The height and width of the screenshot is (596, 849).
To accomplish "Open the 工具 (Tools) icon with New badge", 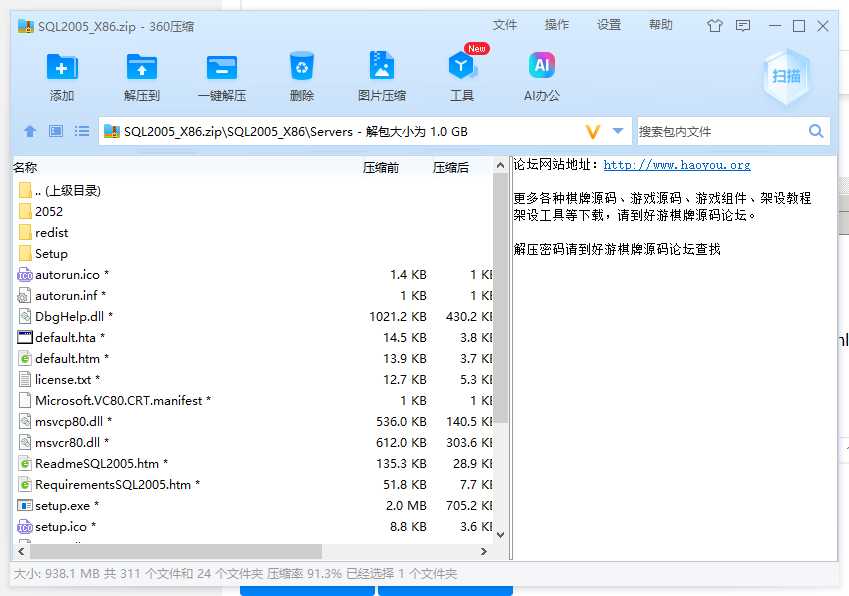I will click(461, 66).
